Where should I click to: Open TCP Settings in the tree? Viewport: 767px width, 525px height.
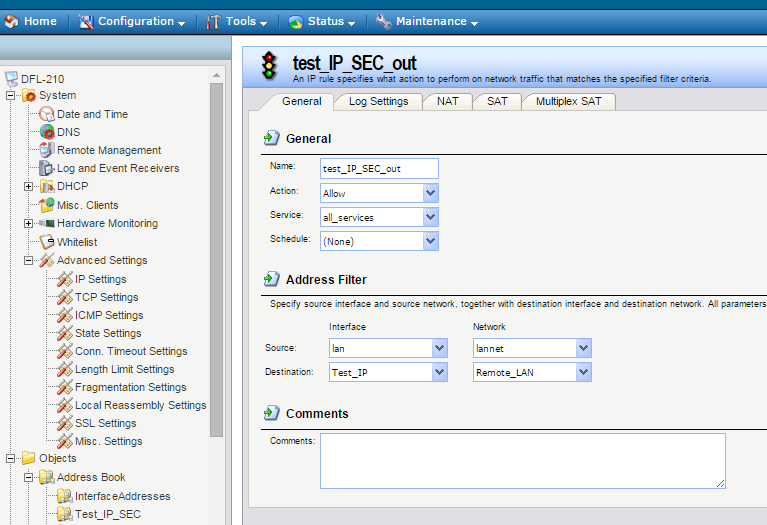[106, 297]
